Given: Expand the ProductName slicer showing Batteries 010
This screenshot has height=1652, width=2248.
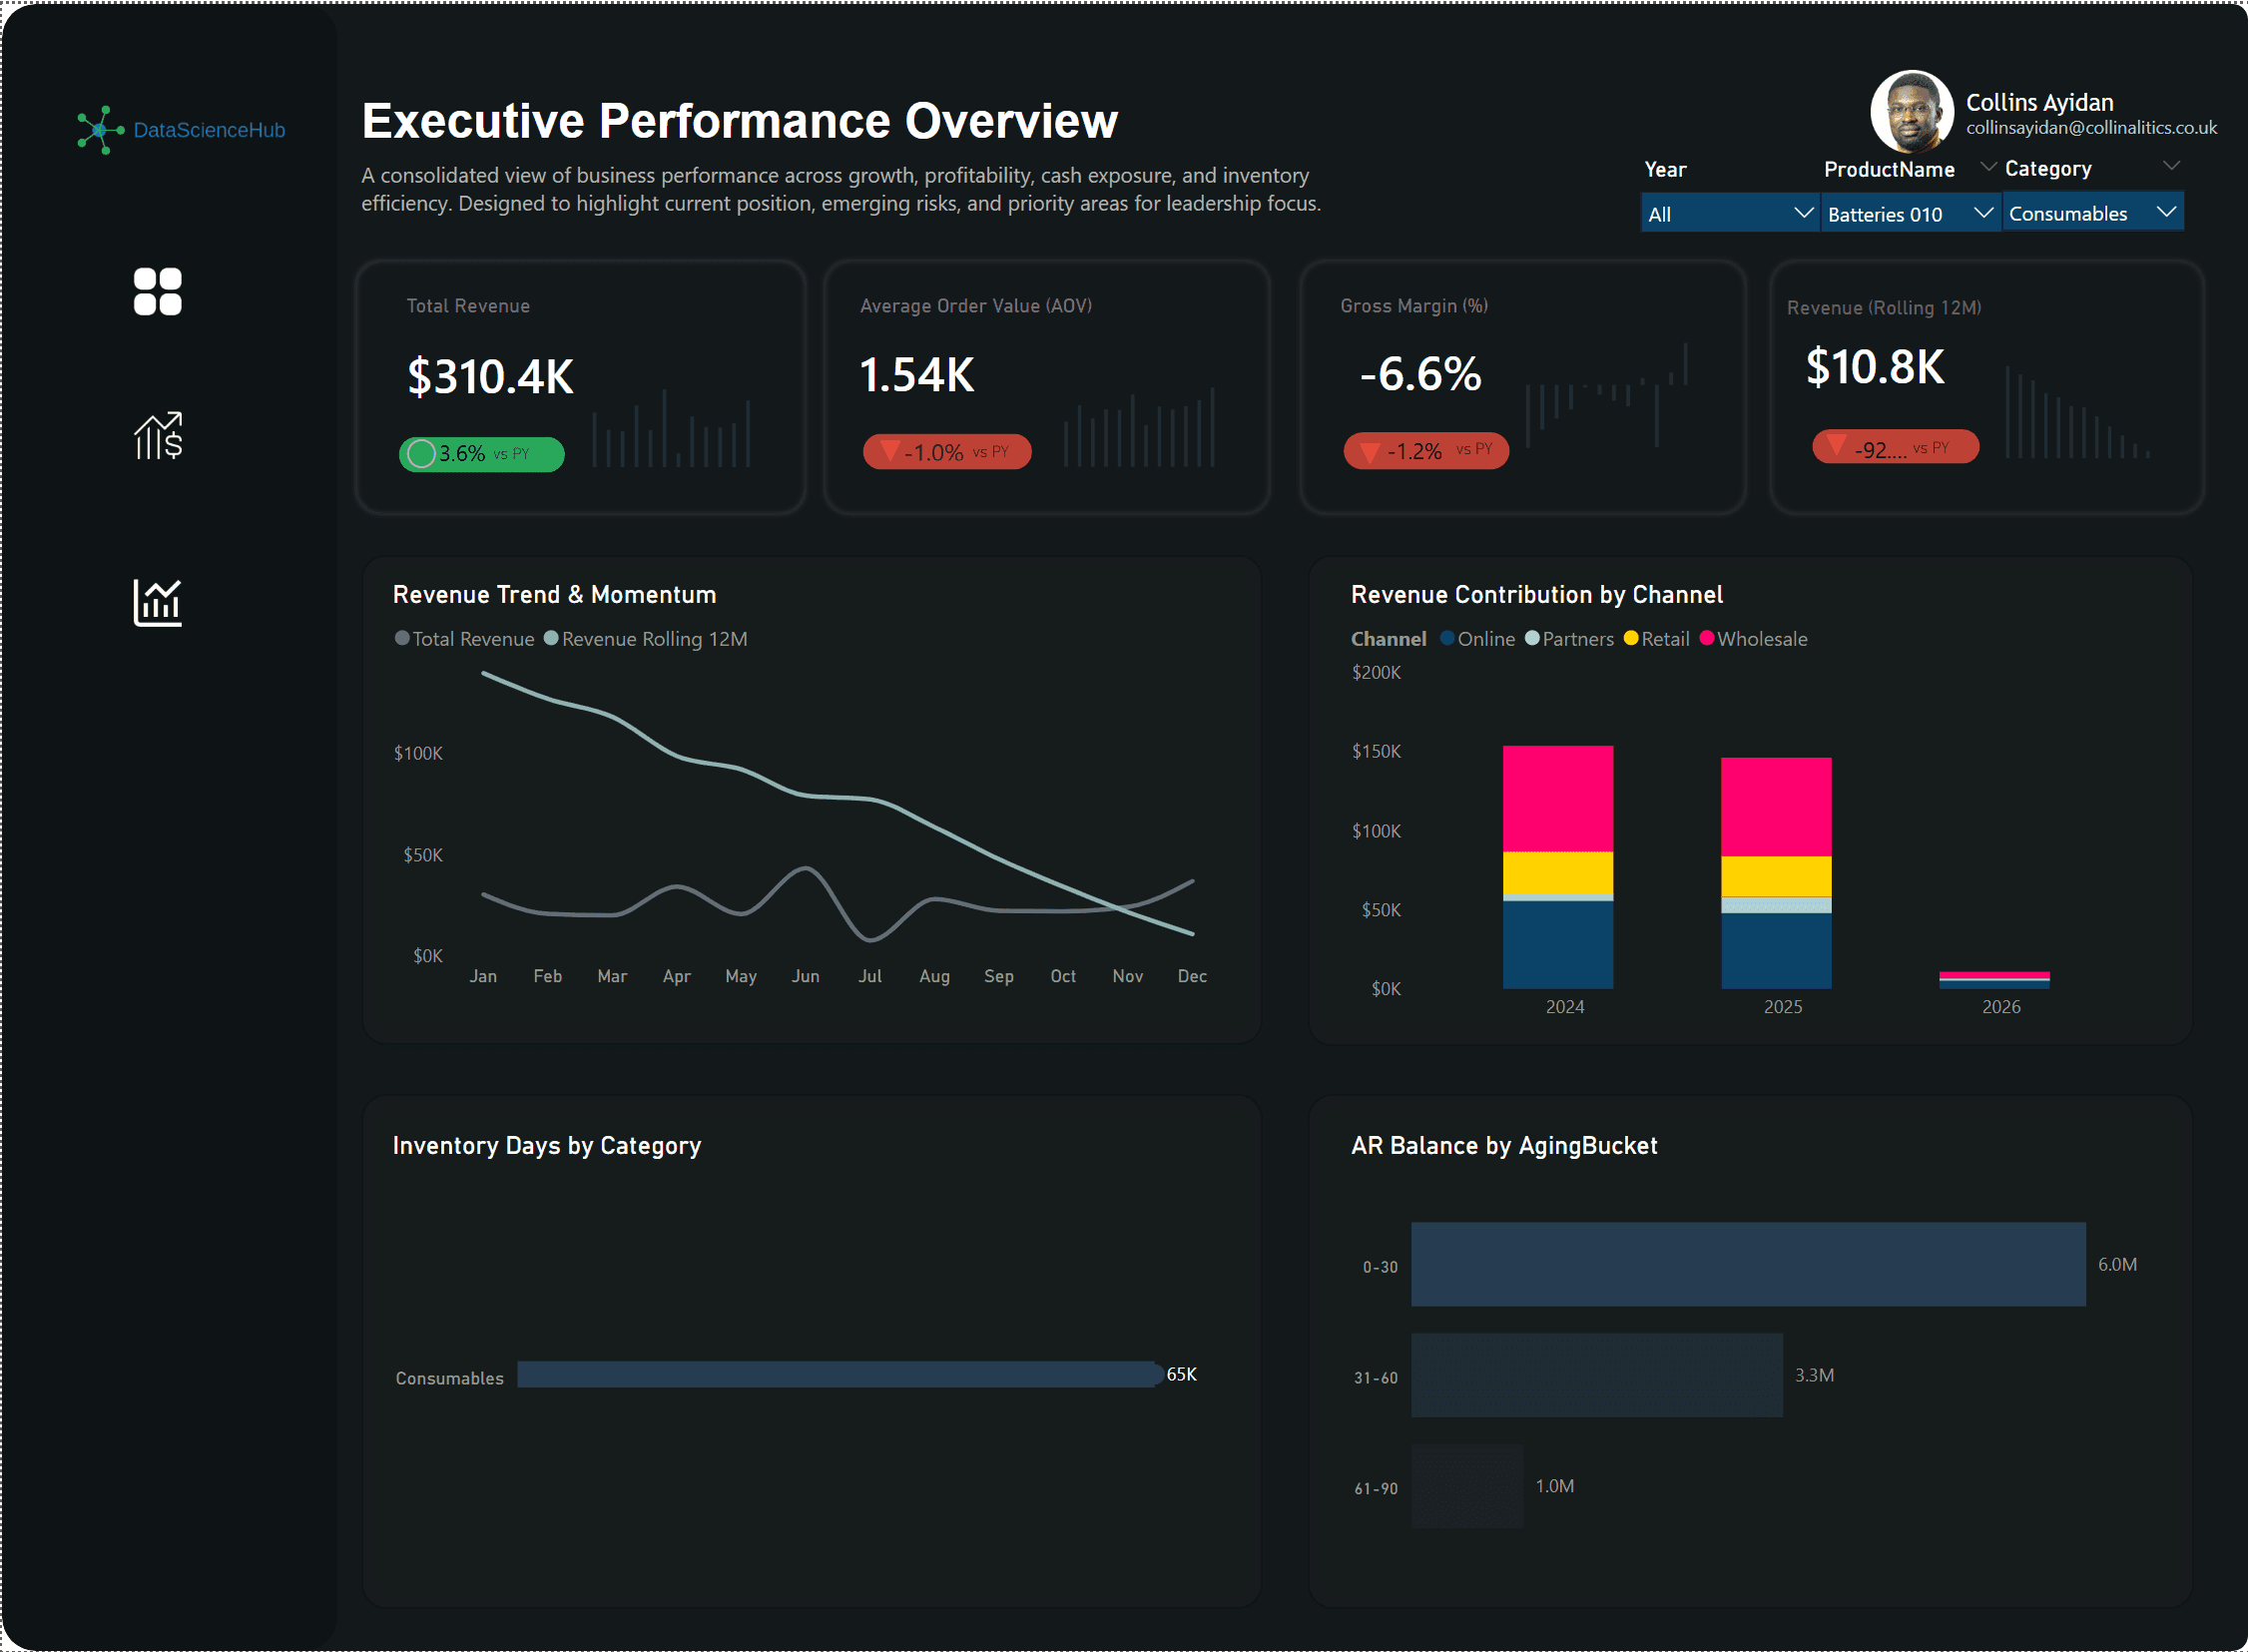Looking at the screenshot, I should click(1910, 212).
